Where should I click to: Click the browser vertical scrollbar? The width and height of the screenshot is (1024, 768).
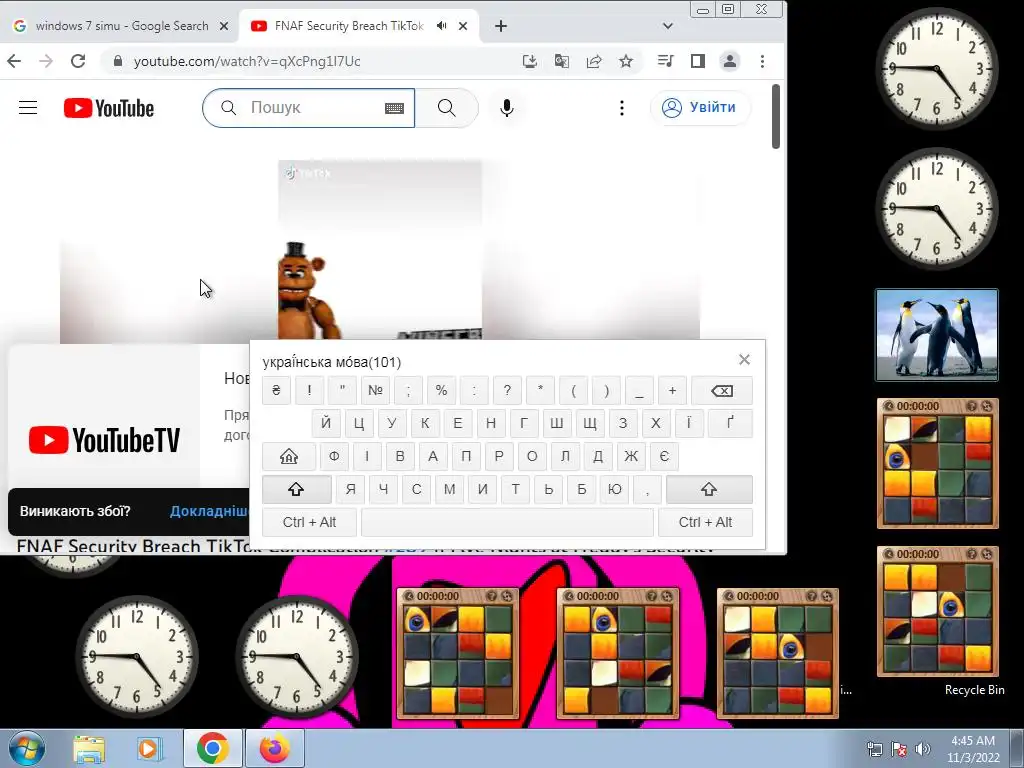click(776, 116)
